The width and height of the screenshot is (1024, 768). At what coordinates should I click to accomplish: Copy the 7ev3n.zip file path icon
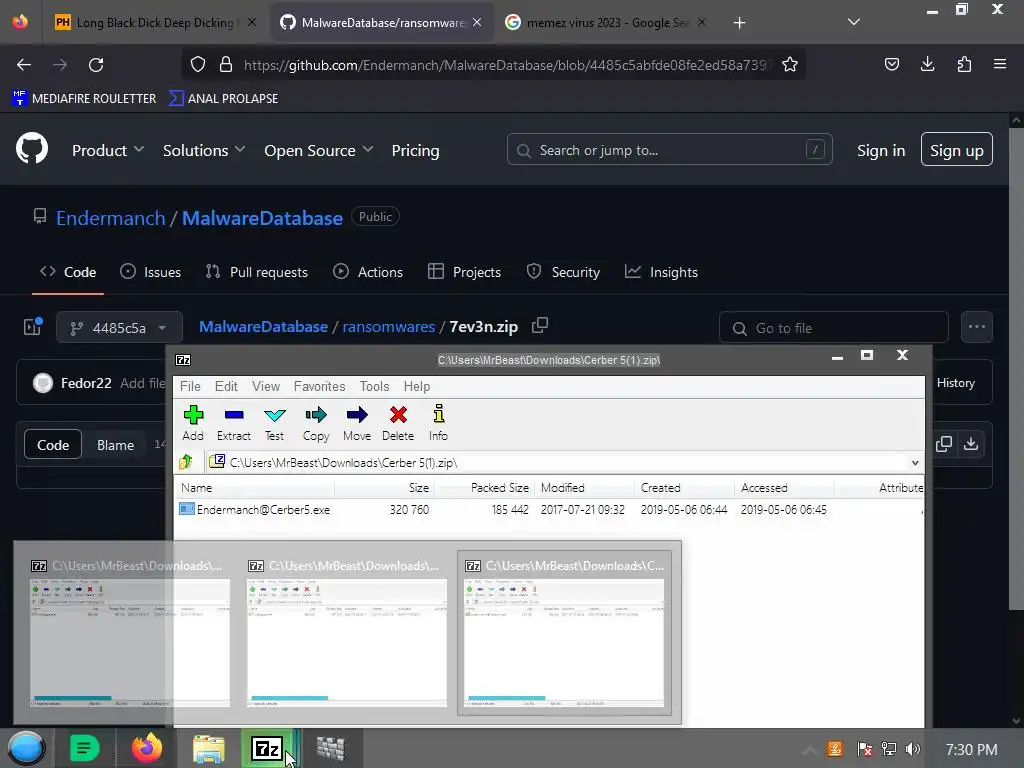point(540,325)
